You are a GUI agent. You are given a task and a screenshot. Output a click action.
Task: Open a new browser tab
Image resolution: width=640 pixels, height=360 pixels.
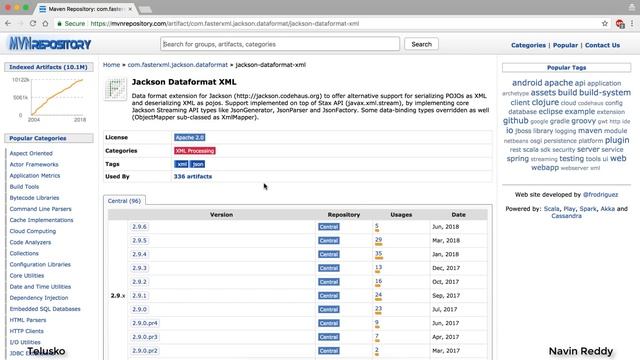[x=145, y=9]
